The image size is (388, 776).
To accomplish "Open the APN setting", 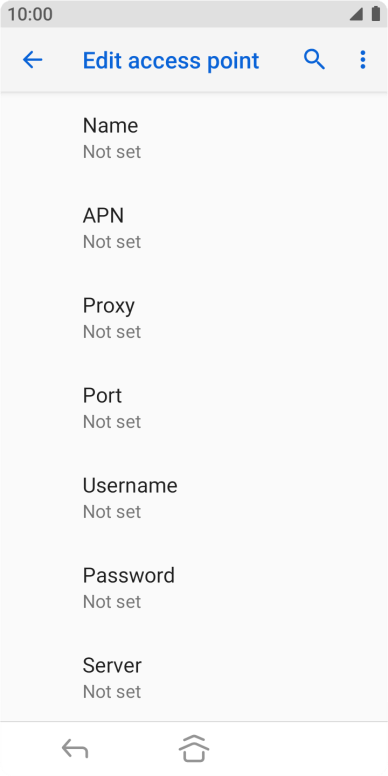I will click(194, 228).
